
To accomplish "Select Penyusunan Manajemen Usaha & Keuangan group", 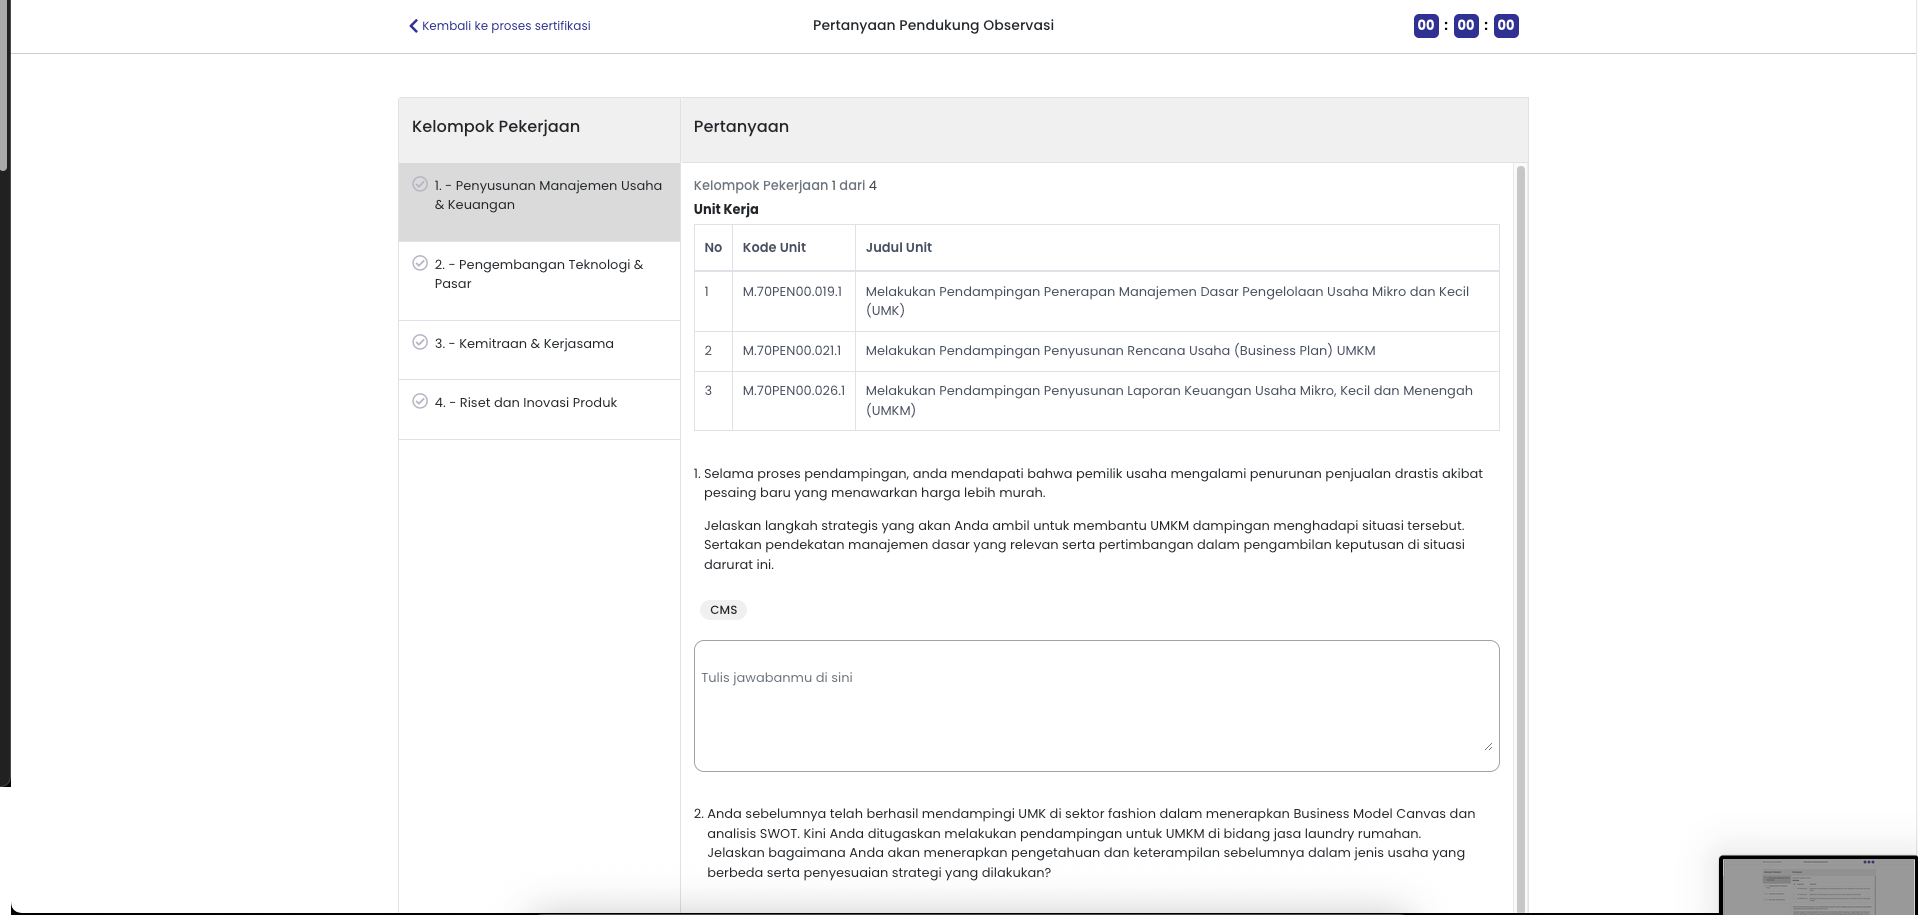I will point(539,202).
